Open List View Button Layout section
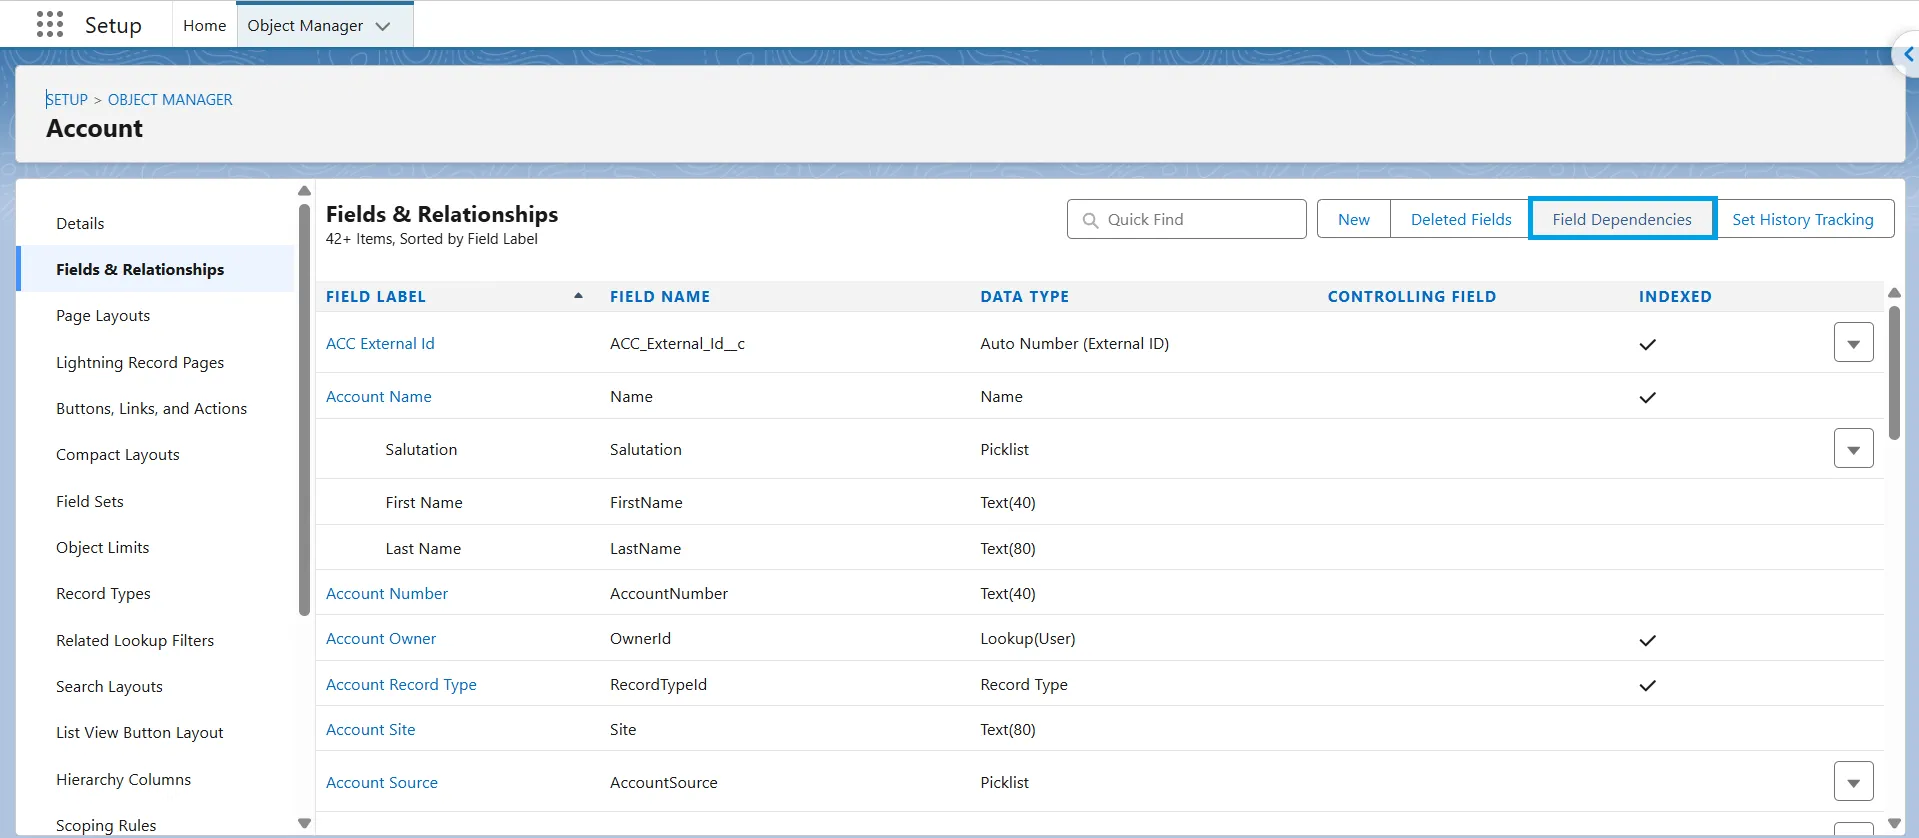The image size is (1919, 838). [140, 732]
